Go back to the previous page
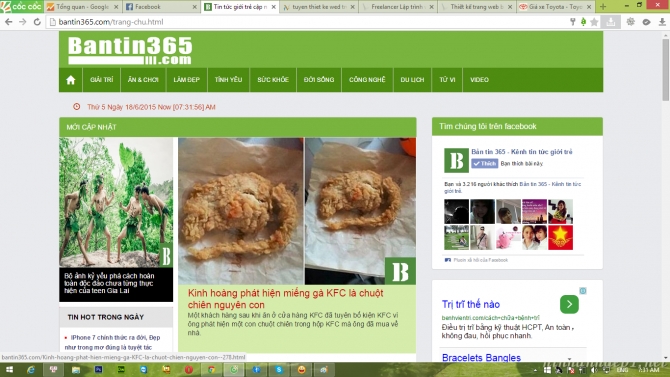 click(9, 22)
